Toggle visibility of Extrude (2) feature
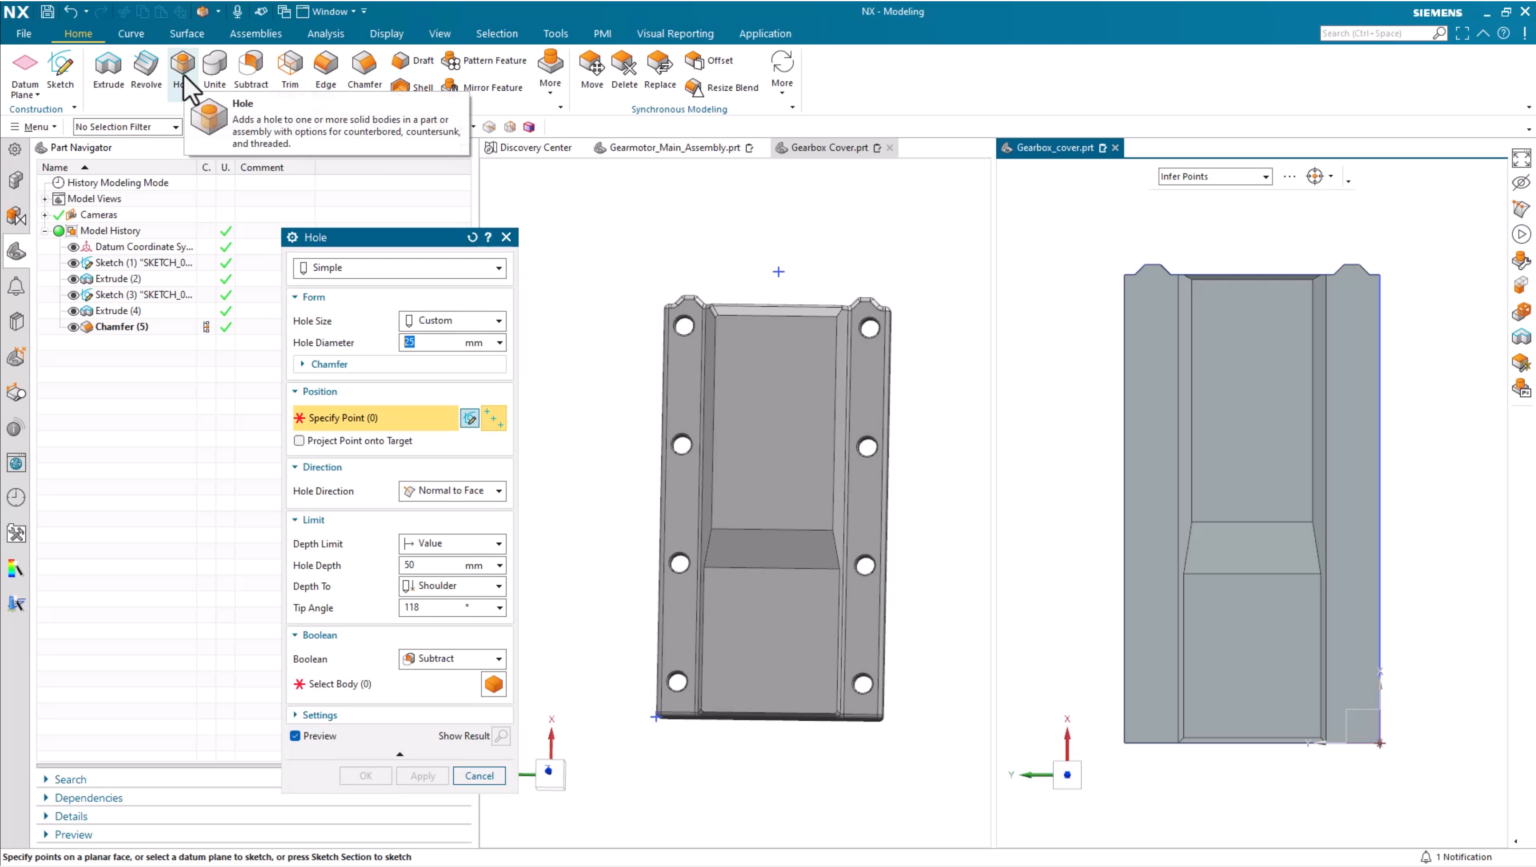 pos(73,278)
